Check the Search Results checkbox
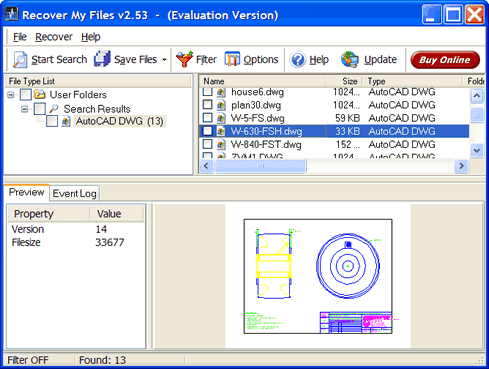The image size is (489, 369). 40,109
